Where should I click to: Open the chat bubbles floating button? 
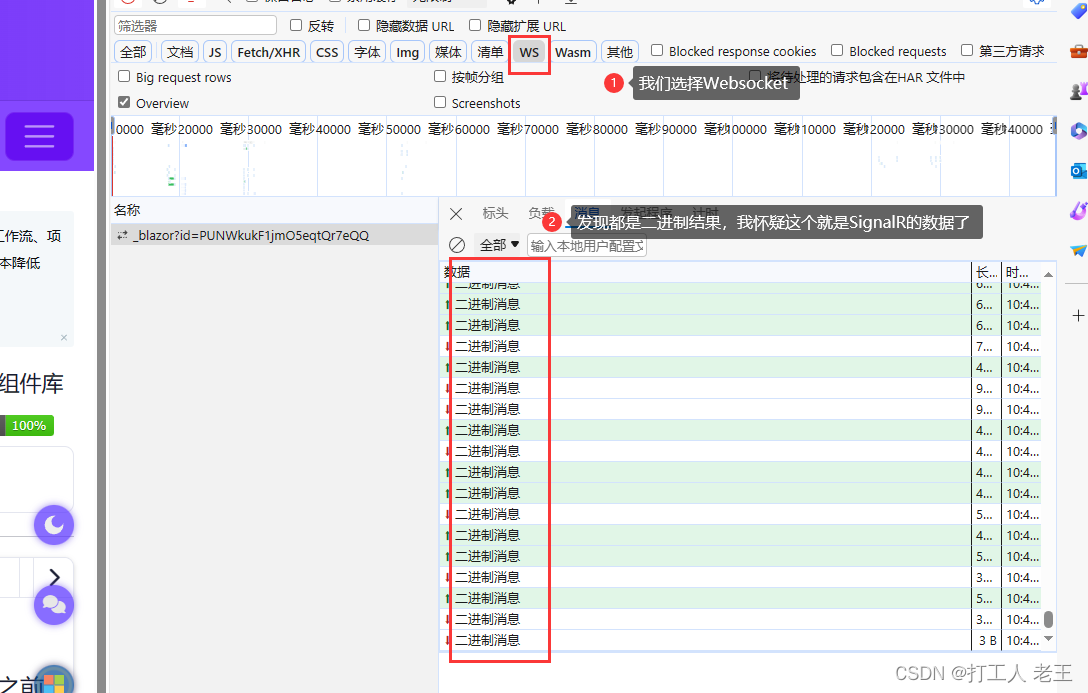[54, 605]
